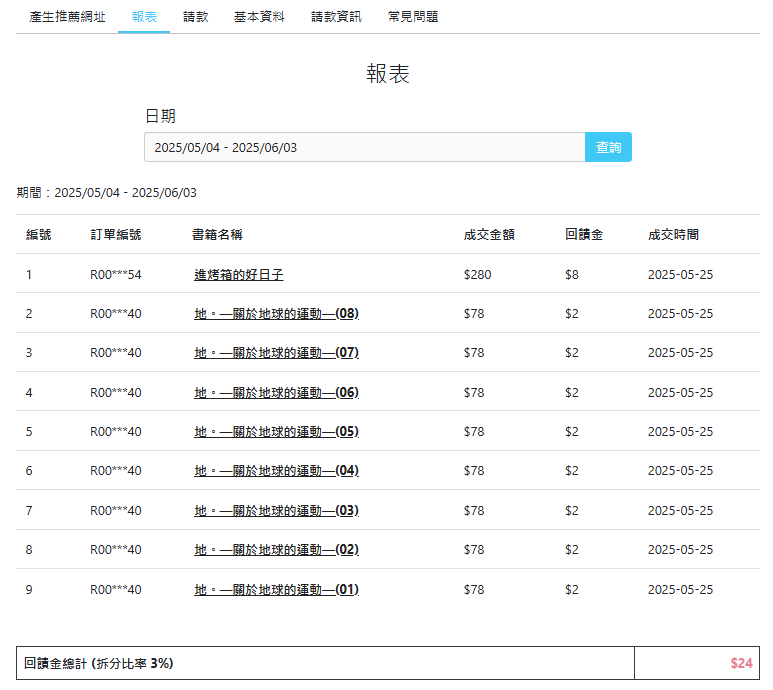Select the 請款資訊 tab
Screen dimensions: 773x690
(x=336, y=17)
